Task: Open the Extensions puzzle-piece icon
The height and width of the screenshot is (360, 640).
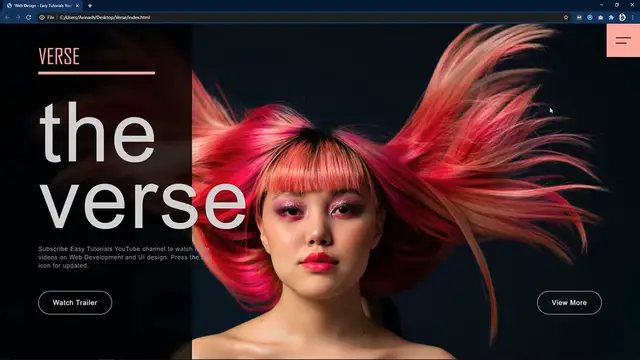Action: [611, 18]
